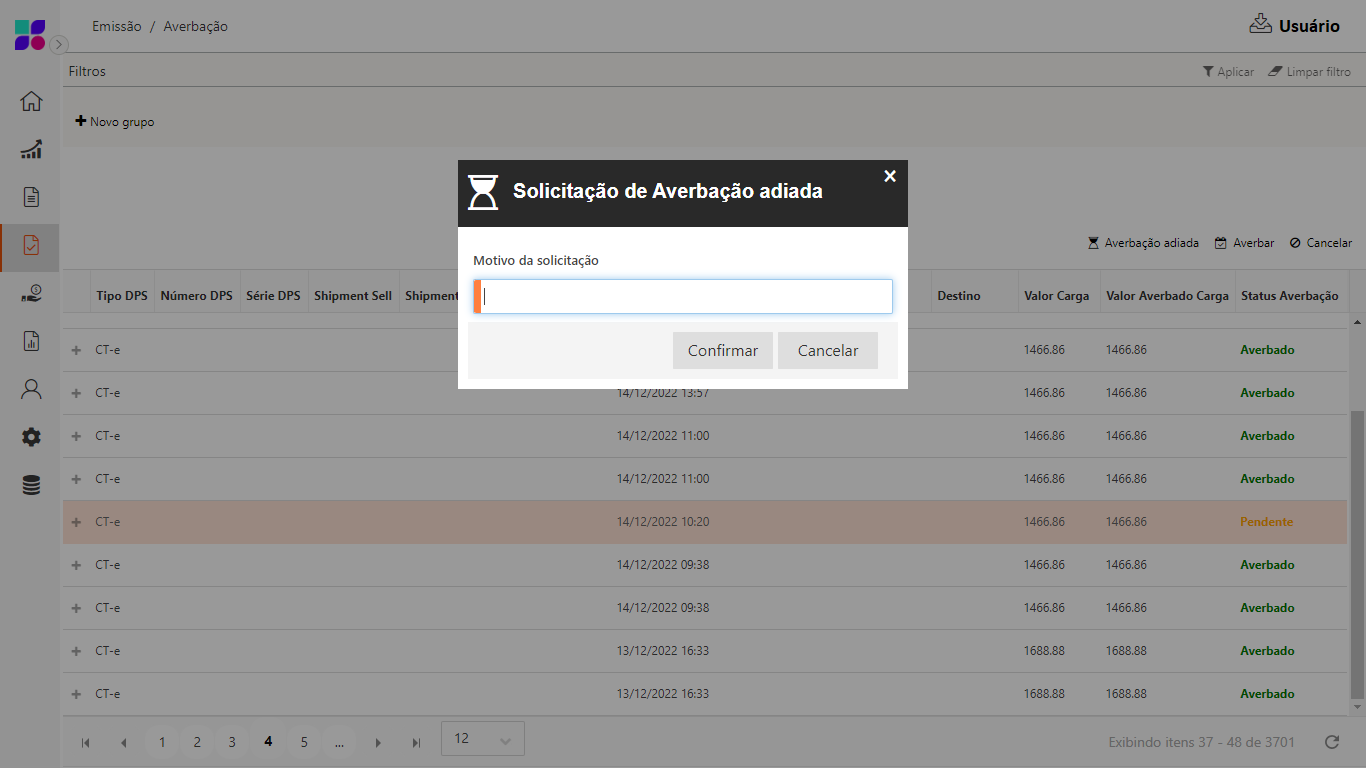Open the user profile sidebar icon
Viewport: 1366px width, 768px height.
[31, 389]
